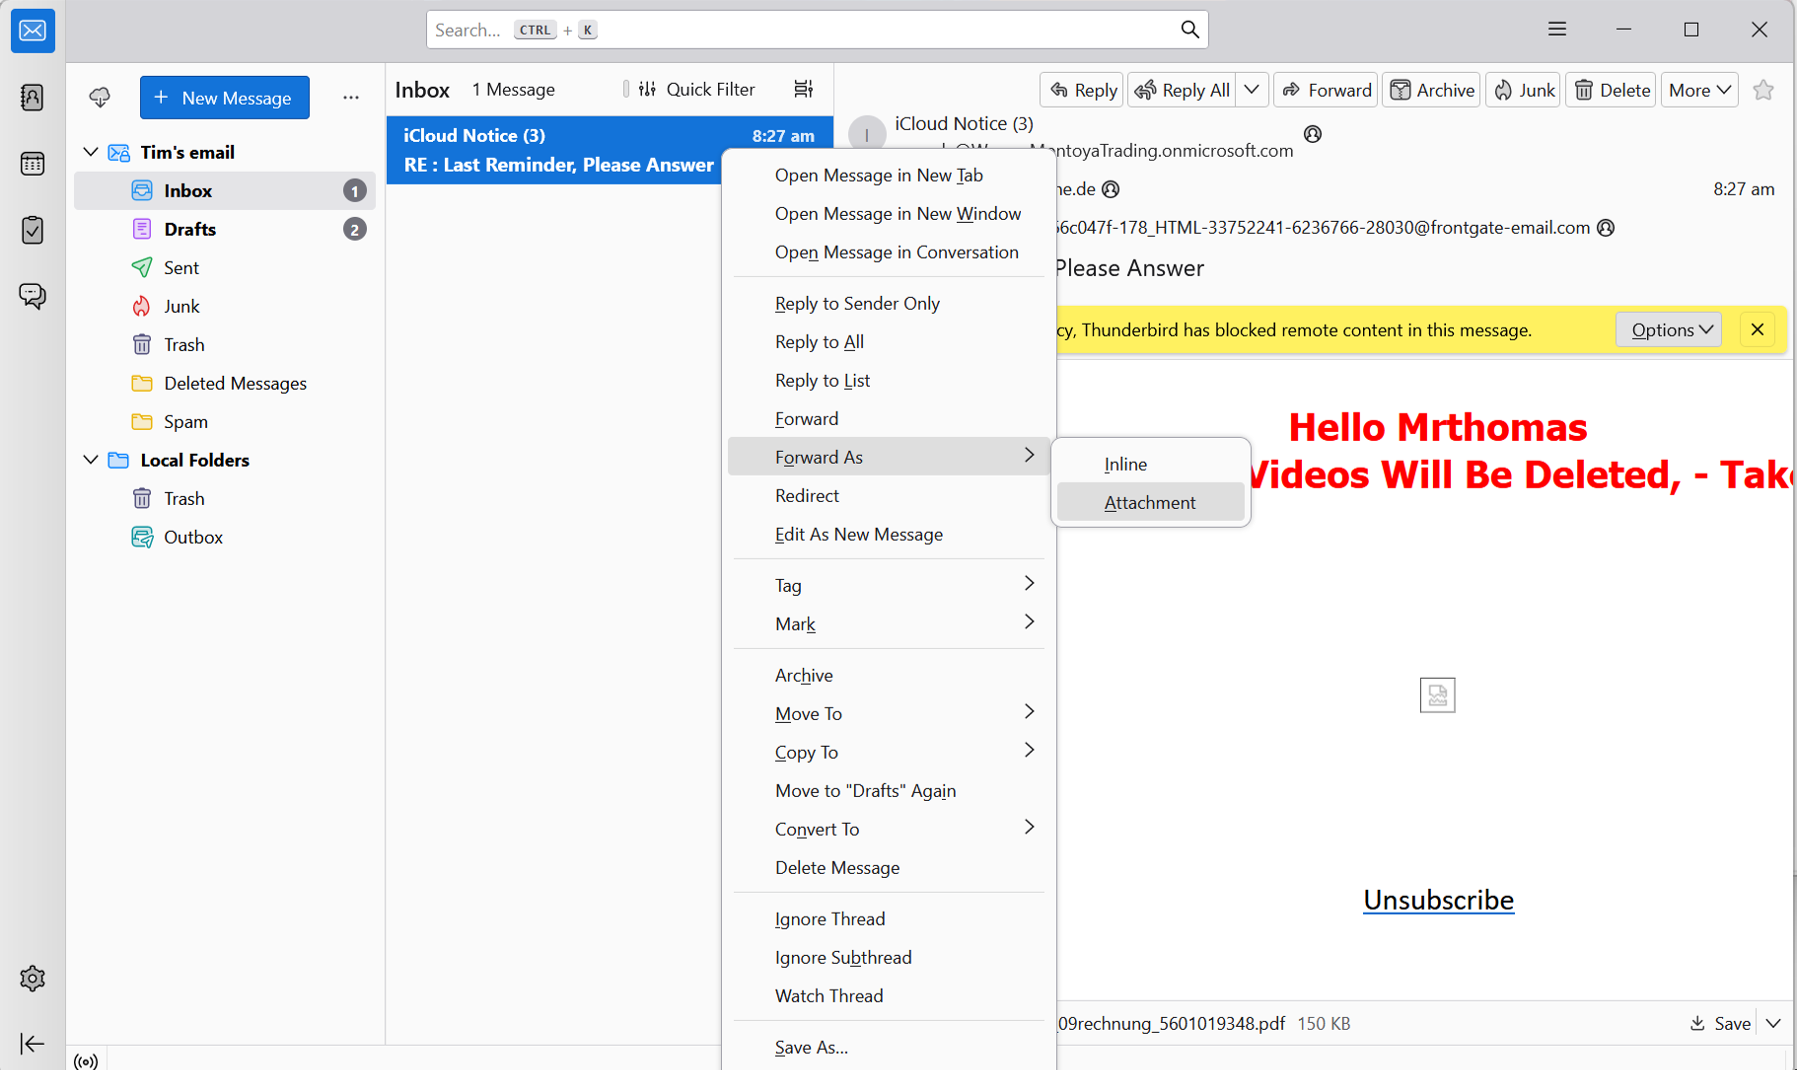This screenshot has width=1797, height=1070.
Task: Open remote content Options dropdown
Action: pos(1669,330)
